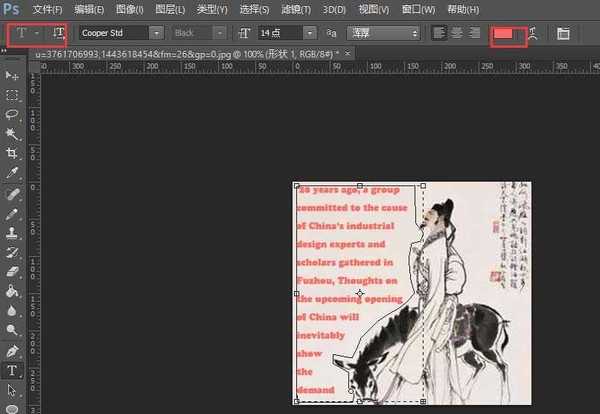This screenshot has width=600, height=414.
Task: Select the Clone Stamp tool
Action: 12,232
